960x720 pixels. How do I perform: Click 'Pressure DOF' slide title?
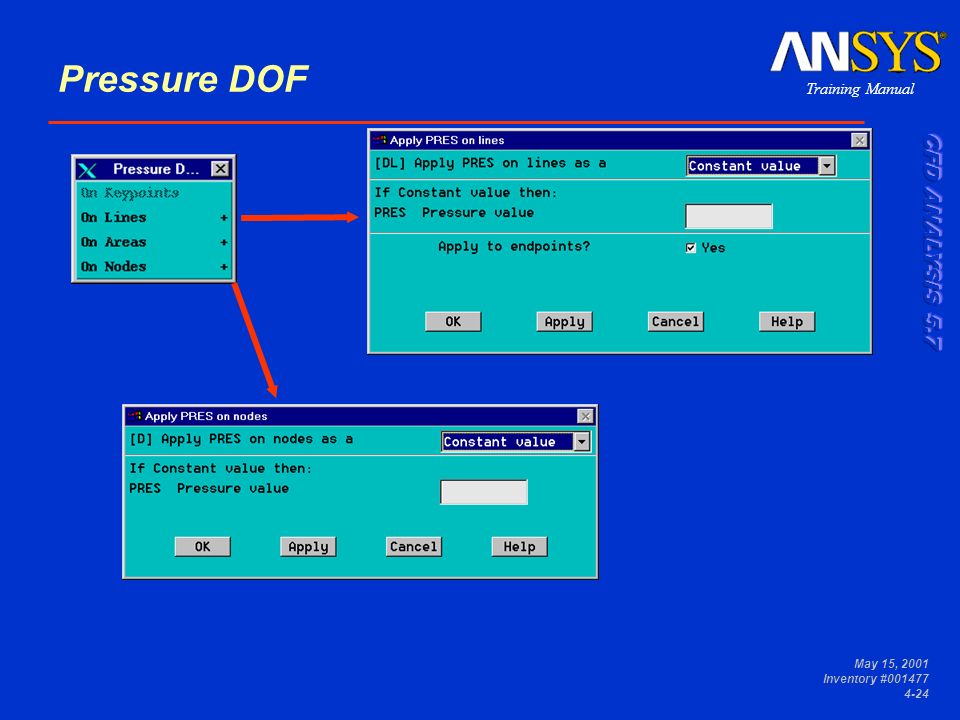pos(183,79)
